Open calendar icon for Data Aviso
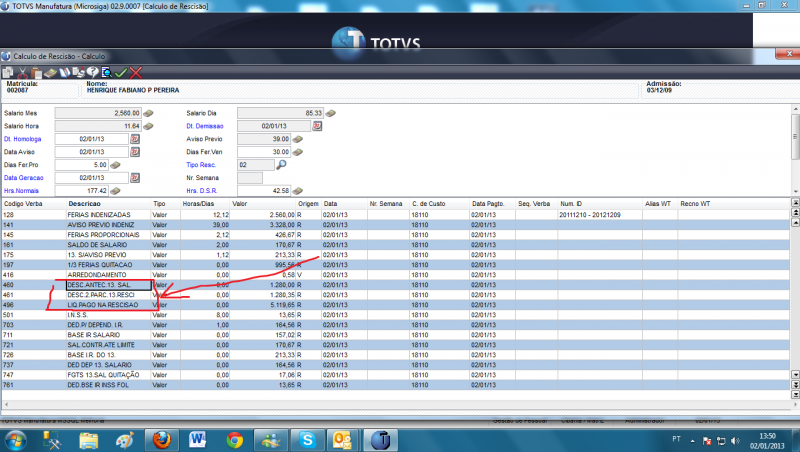The height and width of the screenshot is (452, 800). (135, 152)
